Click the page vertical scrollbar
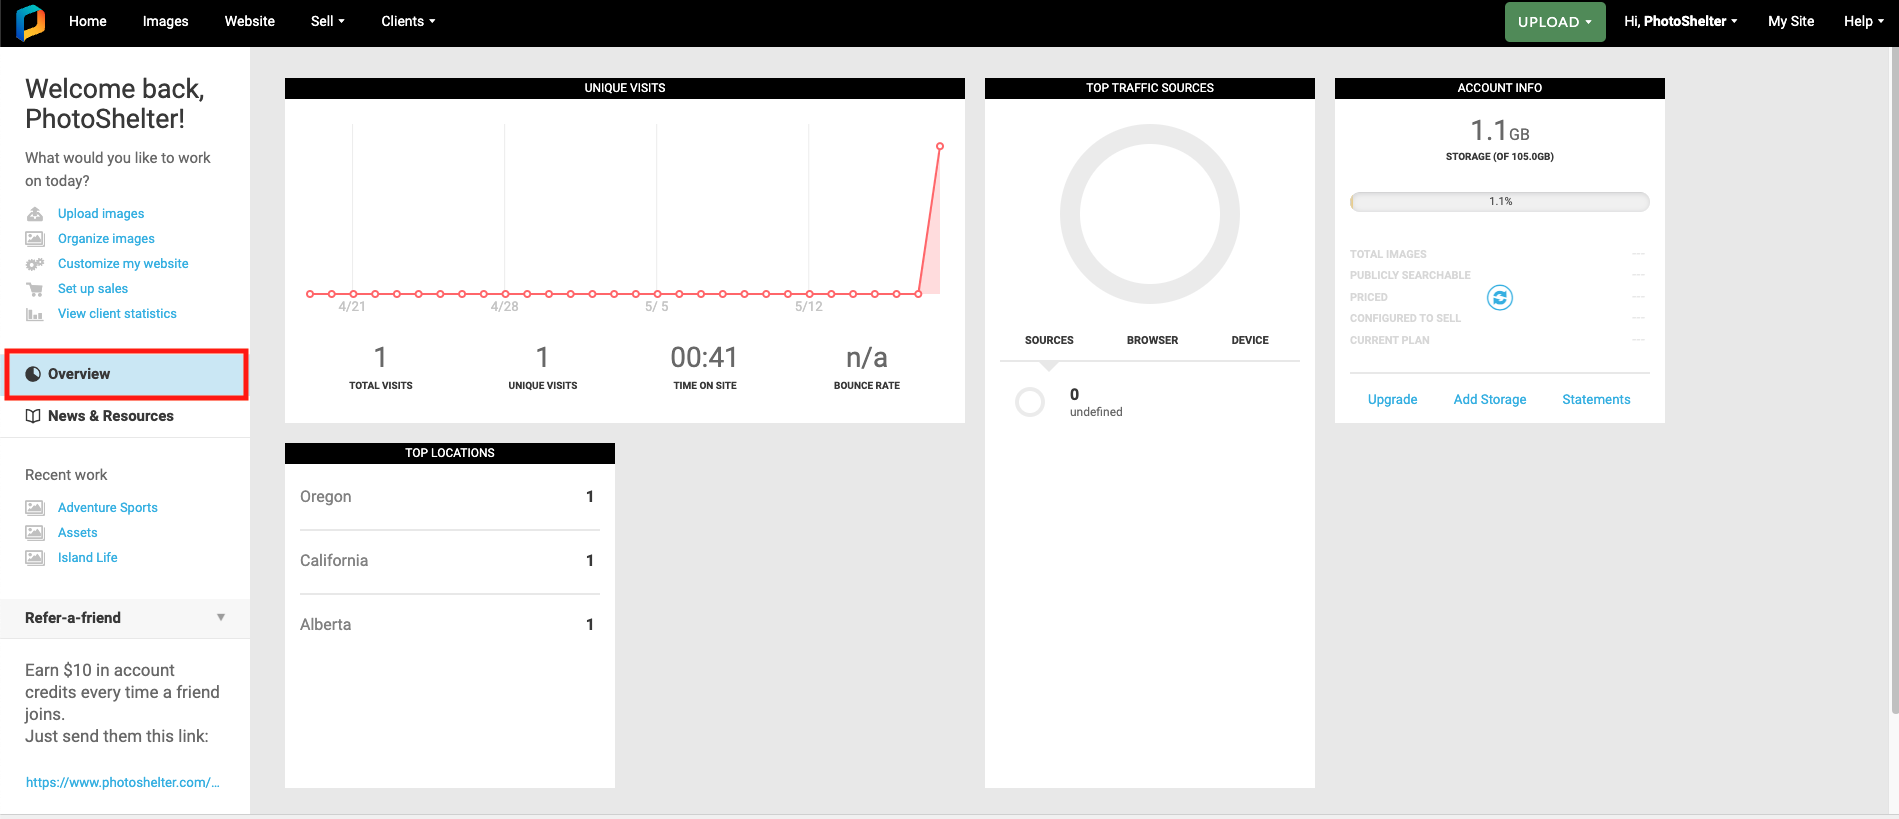Screen dimensions: 1899x819 click(x=1894, y=380)
